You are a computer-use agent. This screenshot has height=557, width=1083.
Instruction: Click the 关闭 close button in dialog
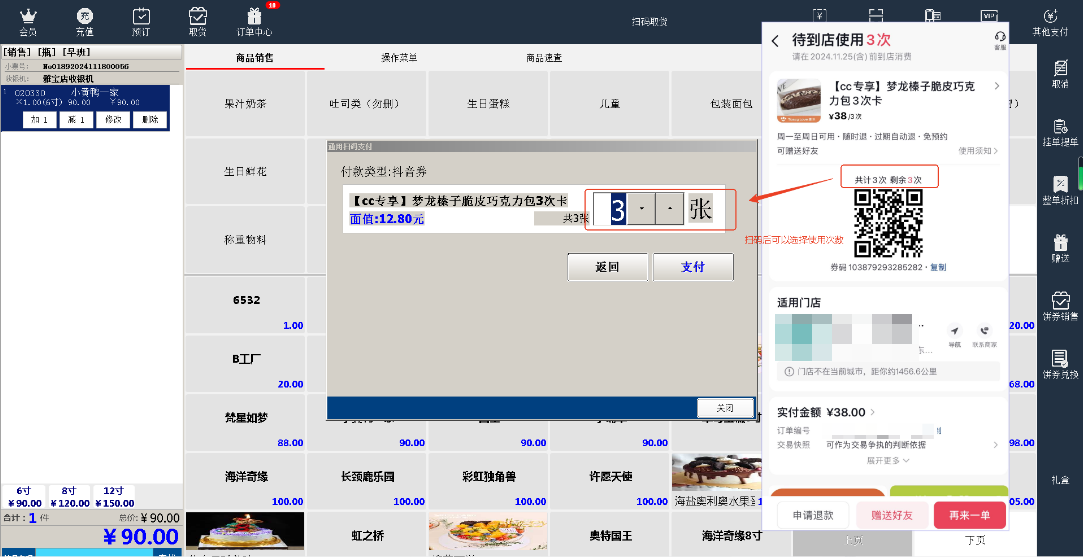point(725,408)
